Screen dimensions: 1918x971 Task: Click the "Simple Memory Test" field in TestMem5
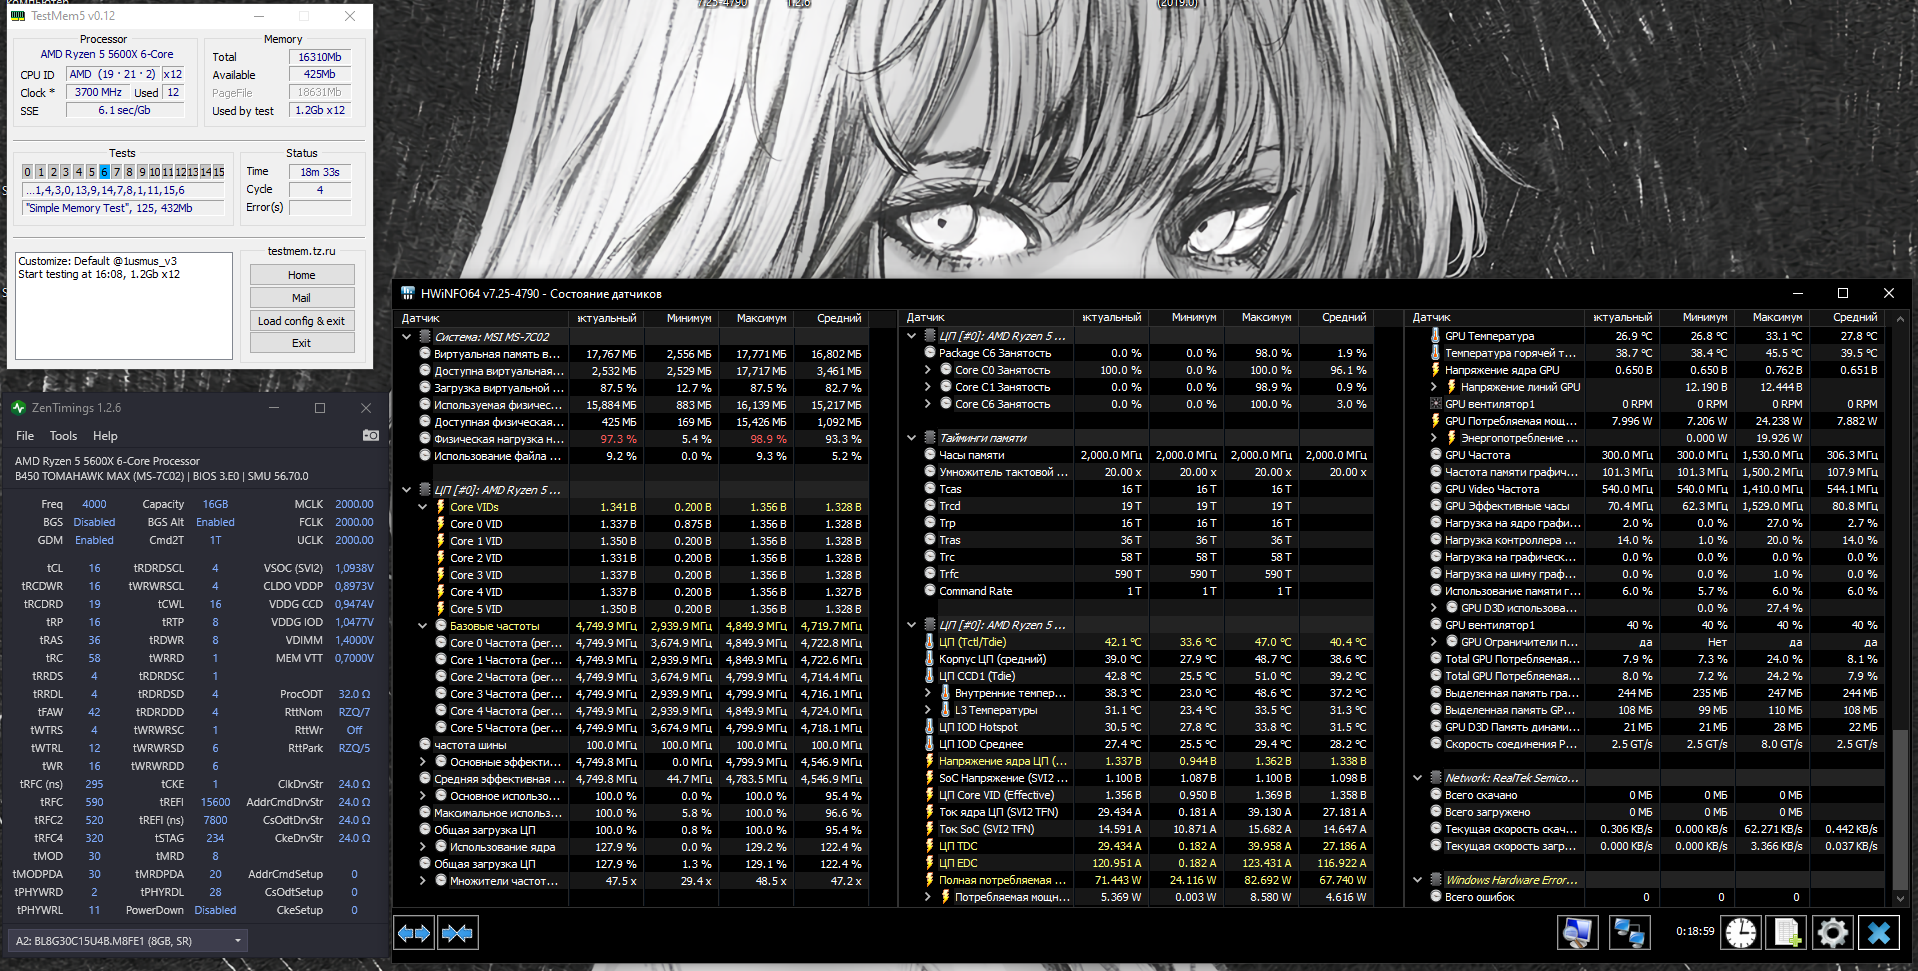[123, 208]
